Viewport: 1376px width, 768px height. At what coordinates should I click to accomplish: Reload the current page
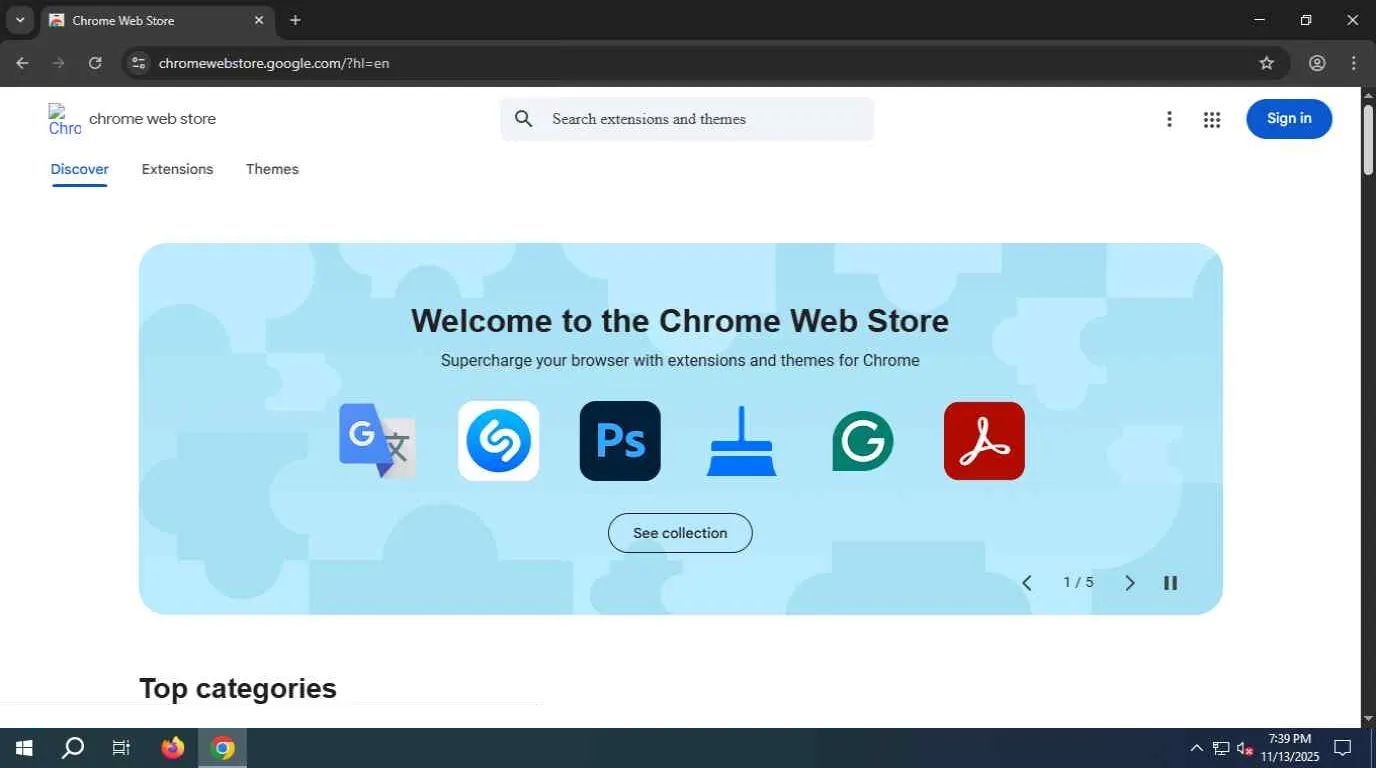(95, 63)
